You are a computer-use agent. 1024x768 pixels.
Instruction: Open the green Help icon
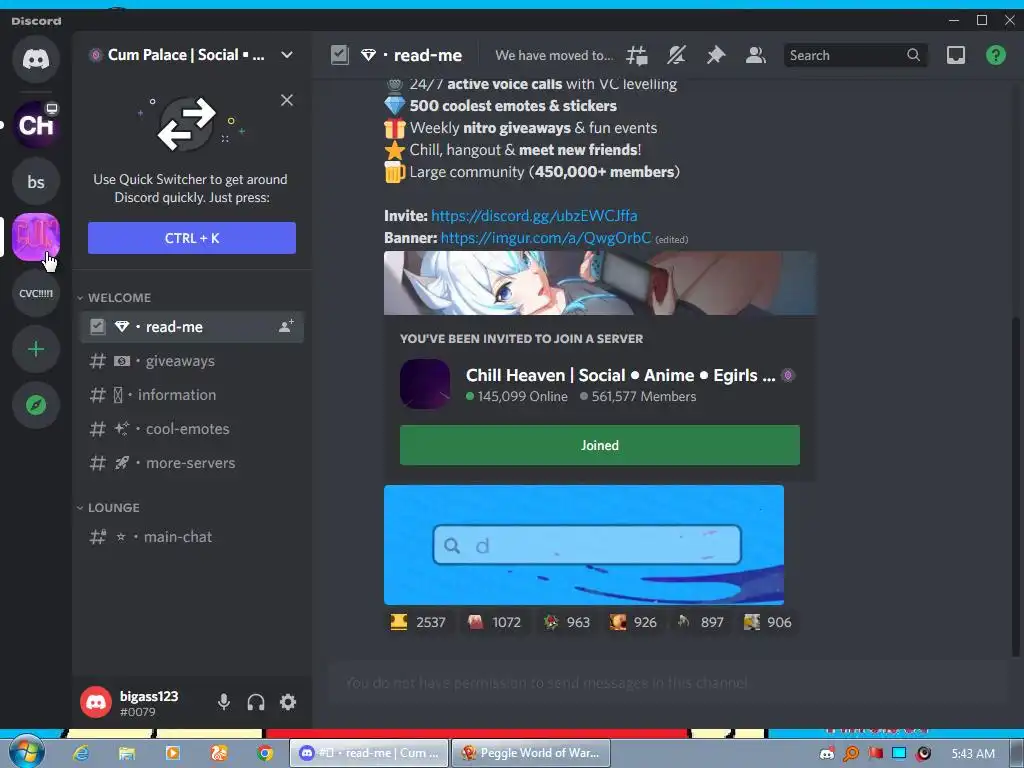click(x=995, y=56)
